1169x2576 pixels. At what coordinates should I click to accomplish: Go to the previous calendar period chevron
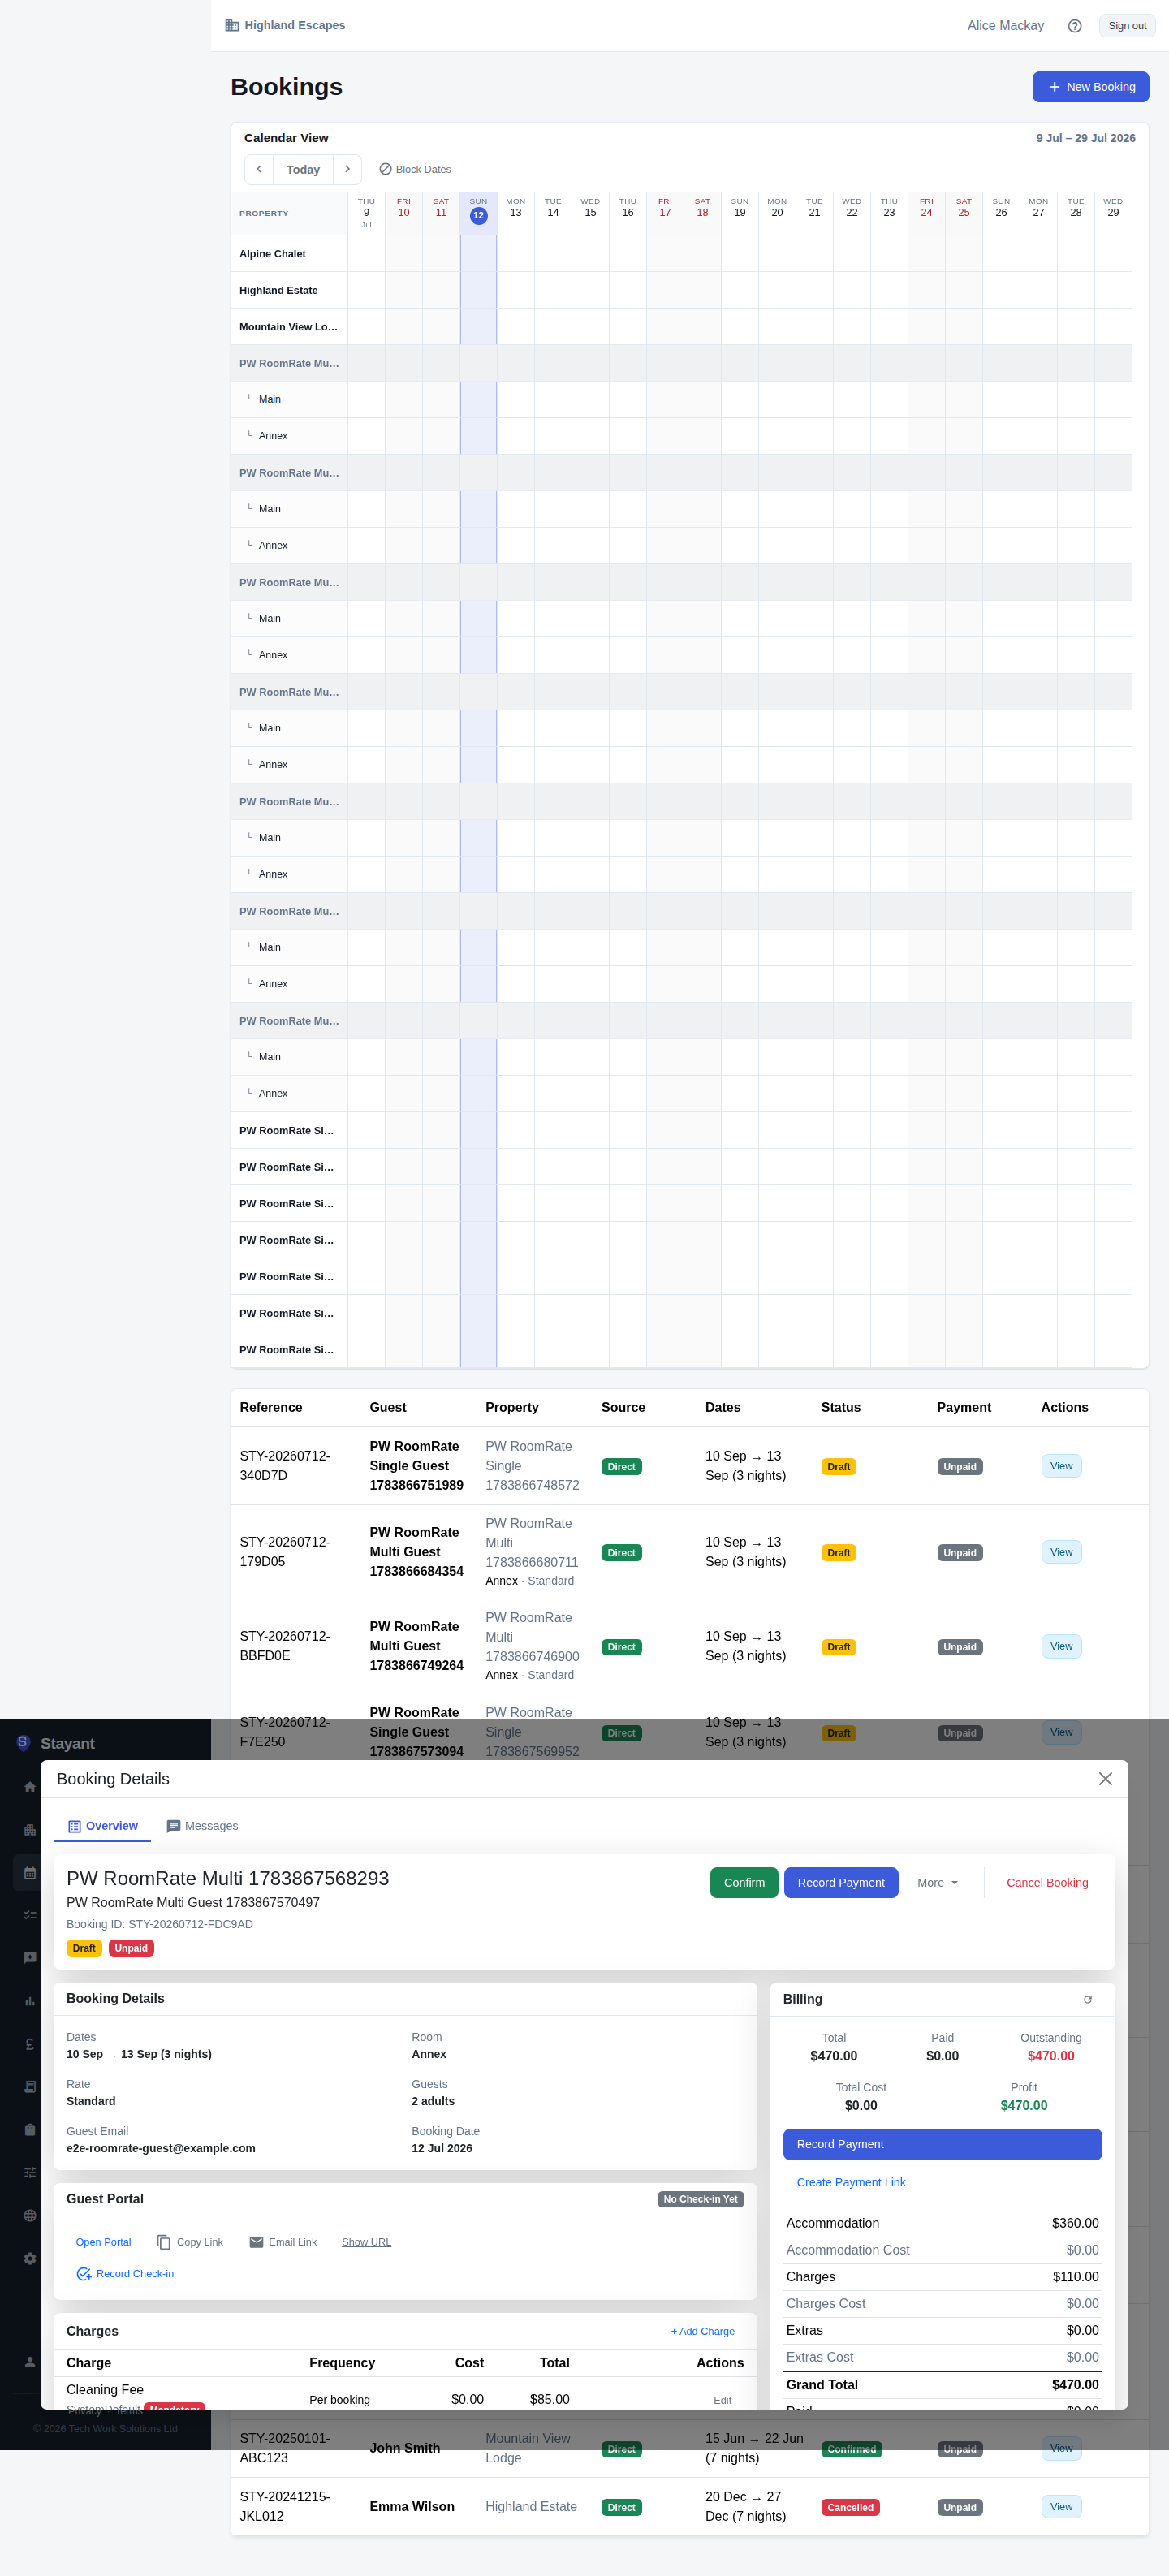click(259, 169)
